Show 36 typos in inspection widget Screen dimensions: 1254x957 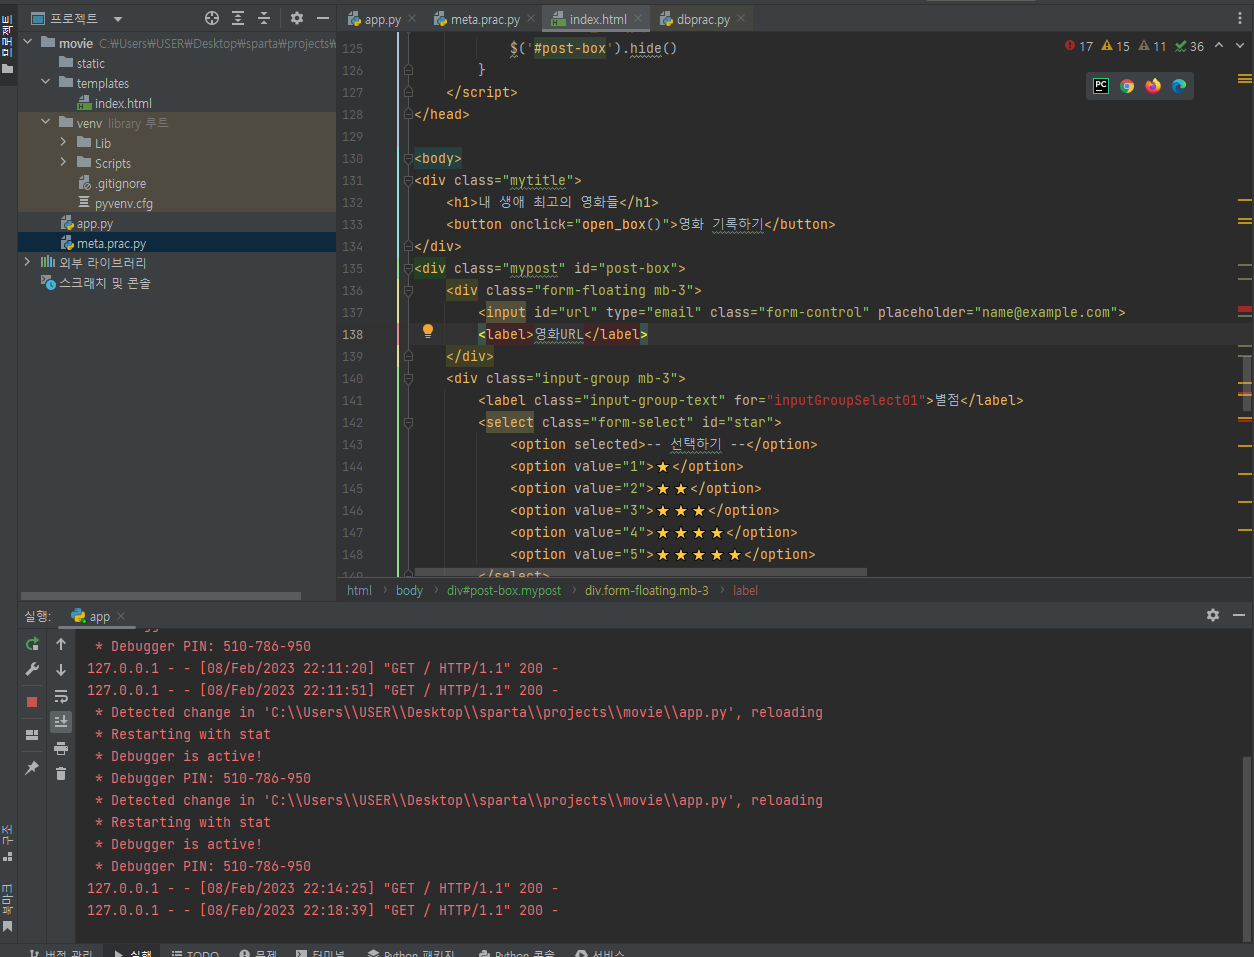1190,46
